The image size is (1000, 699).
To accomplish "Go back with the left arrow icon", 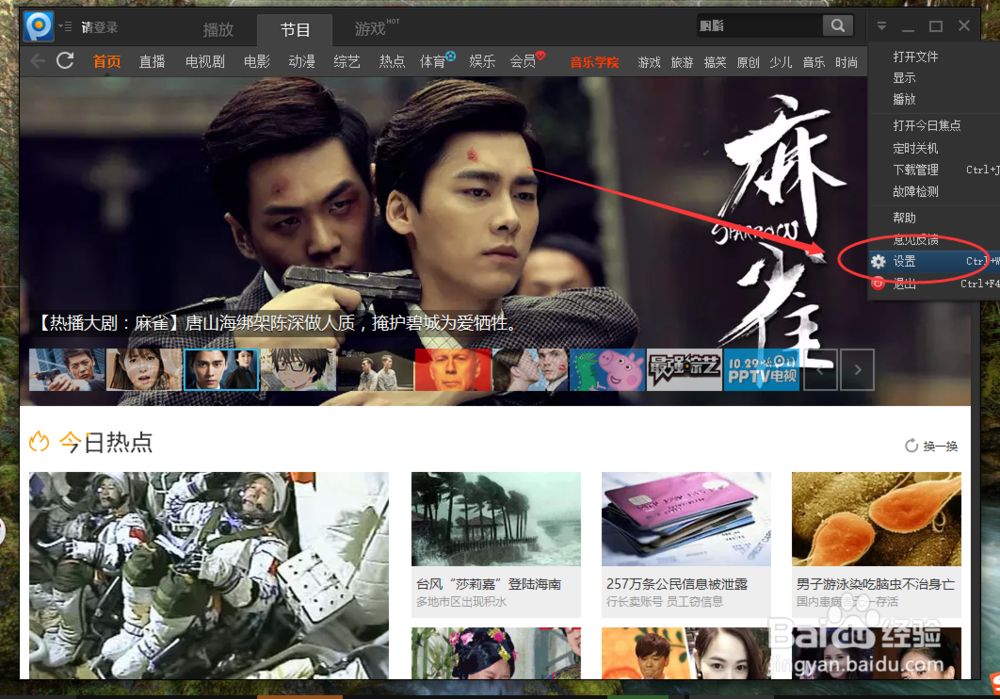I will 38,61.
